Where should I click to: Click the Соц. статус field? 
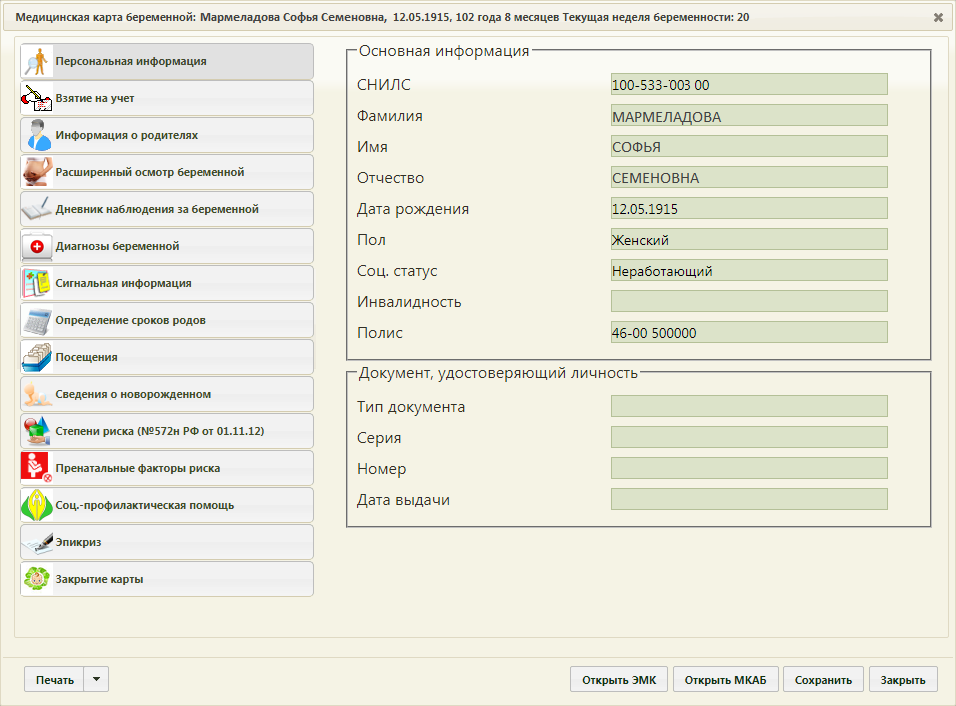click(x=749, y=271)
